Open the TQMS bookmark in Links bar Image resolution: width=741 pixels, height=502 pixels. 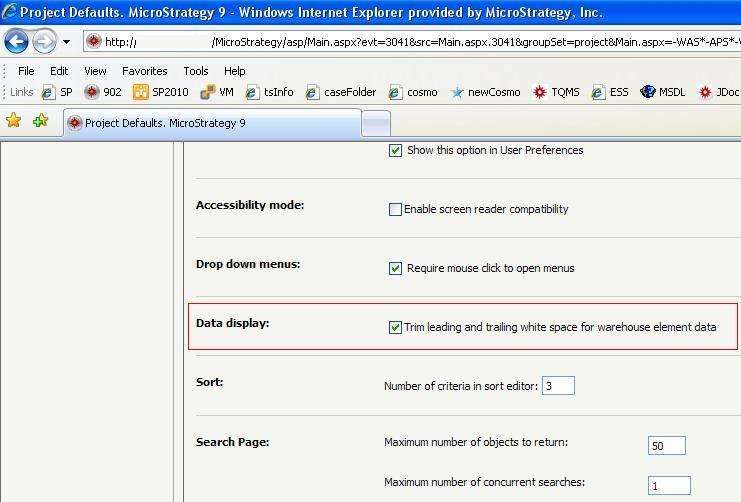(x=557, y=92)
